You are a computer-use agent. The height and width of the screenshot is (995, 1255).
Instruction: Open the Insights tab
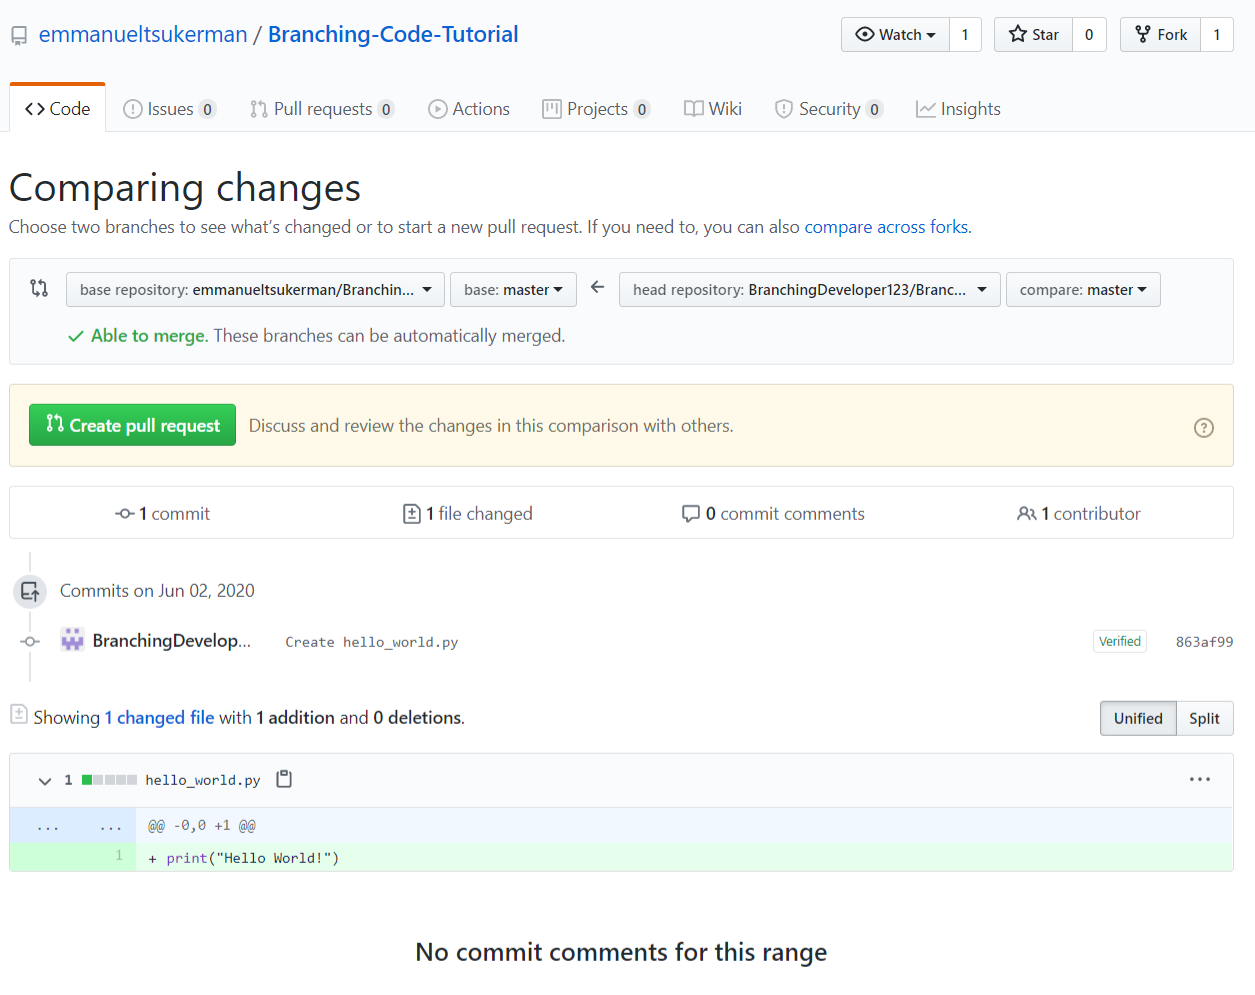click(x=958, y=109)
